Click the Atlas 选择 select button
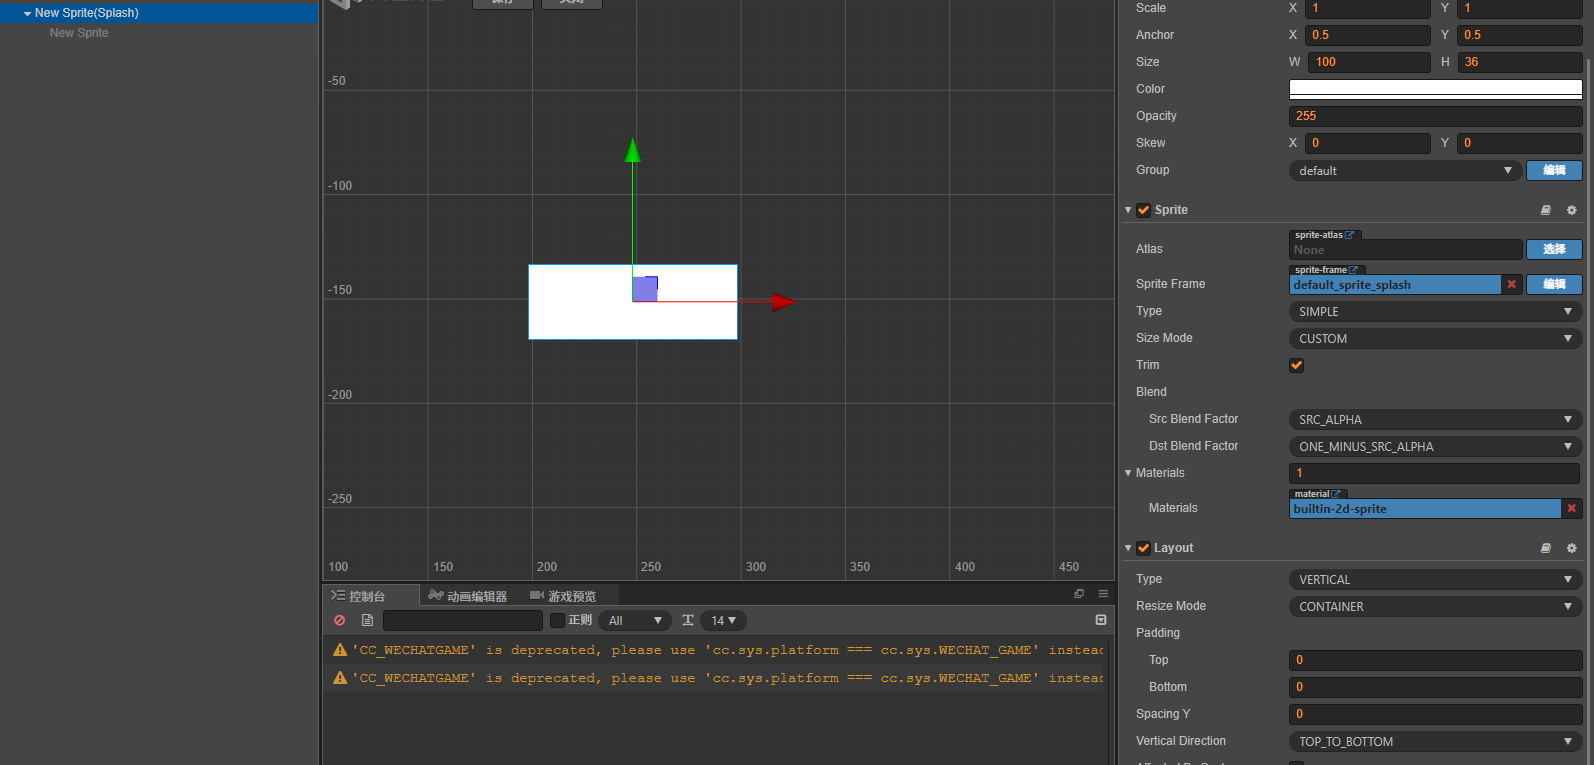 point(1554,249)
